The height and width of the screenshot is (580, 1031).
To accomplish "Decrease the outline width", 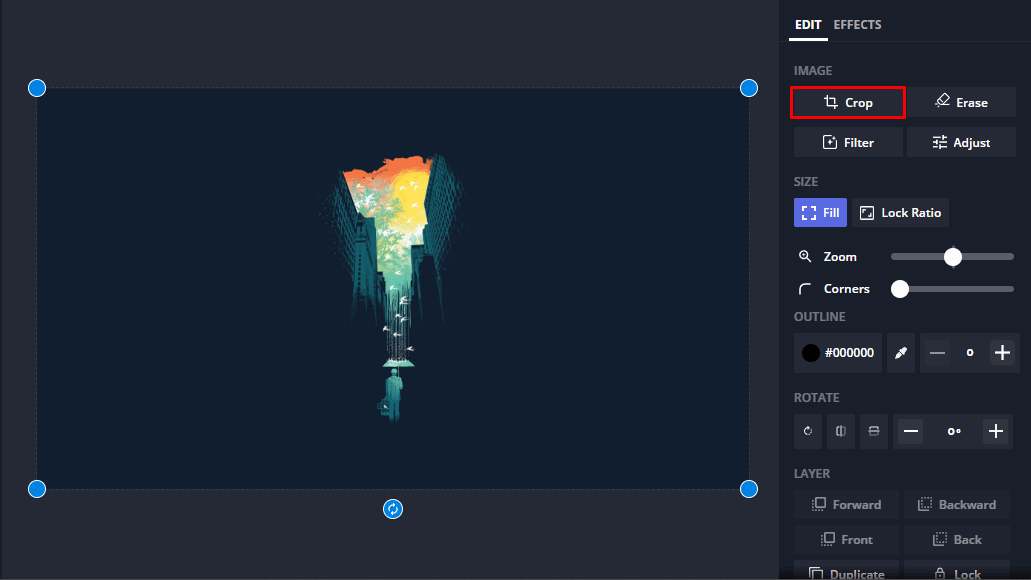I will pos(937,353).
